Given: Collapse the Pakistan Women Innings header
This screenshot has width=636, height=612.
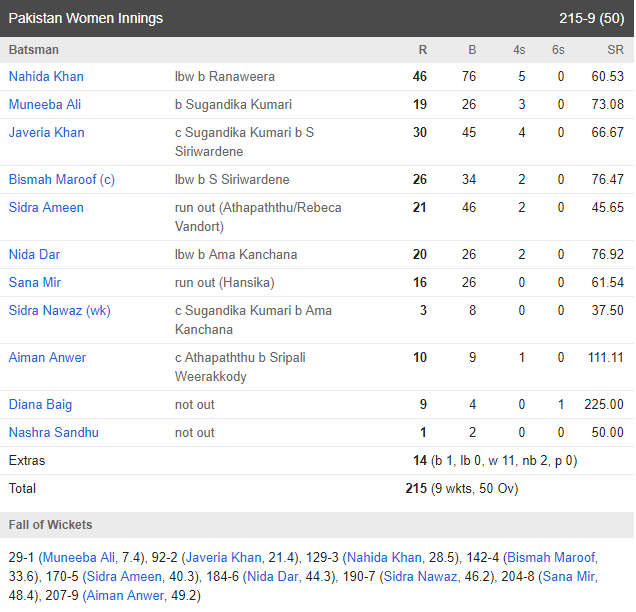Looking at the screenshot, I should click(x=317, y=18).
